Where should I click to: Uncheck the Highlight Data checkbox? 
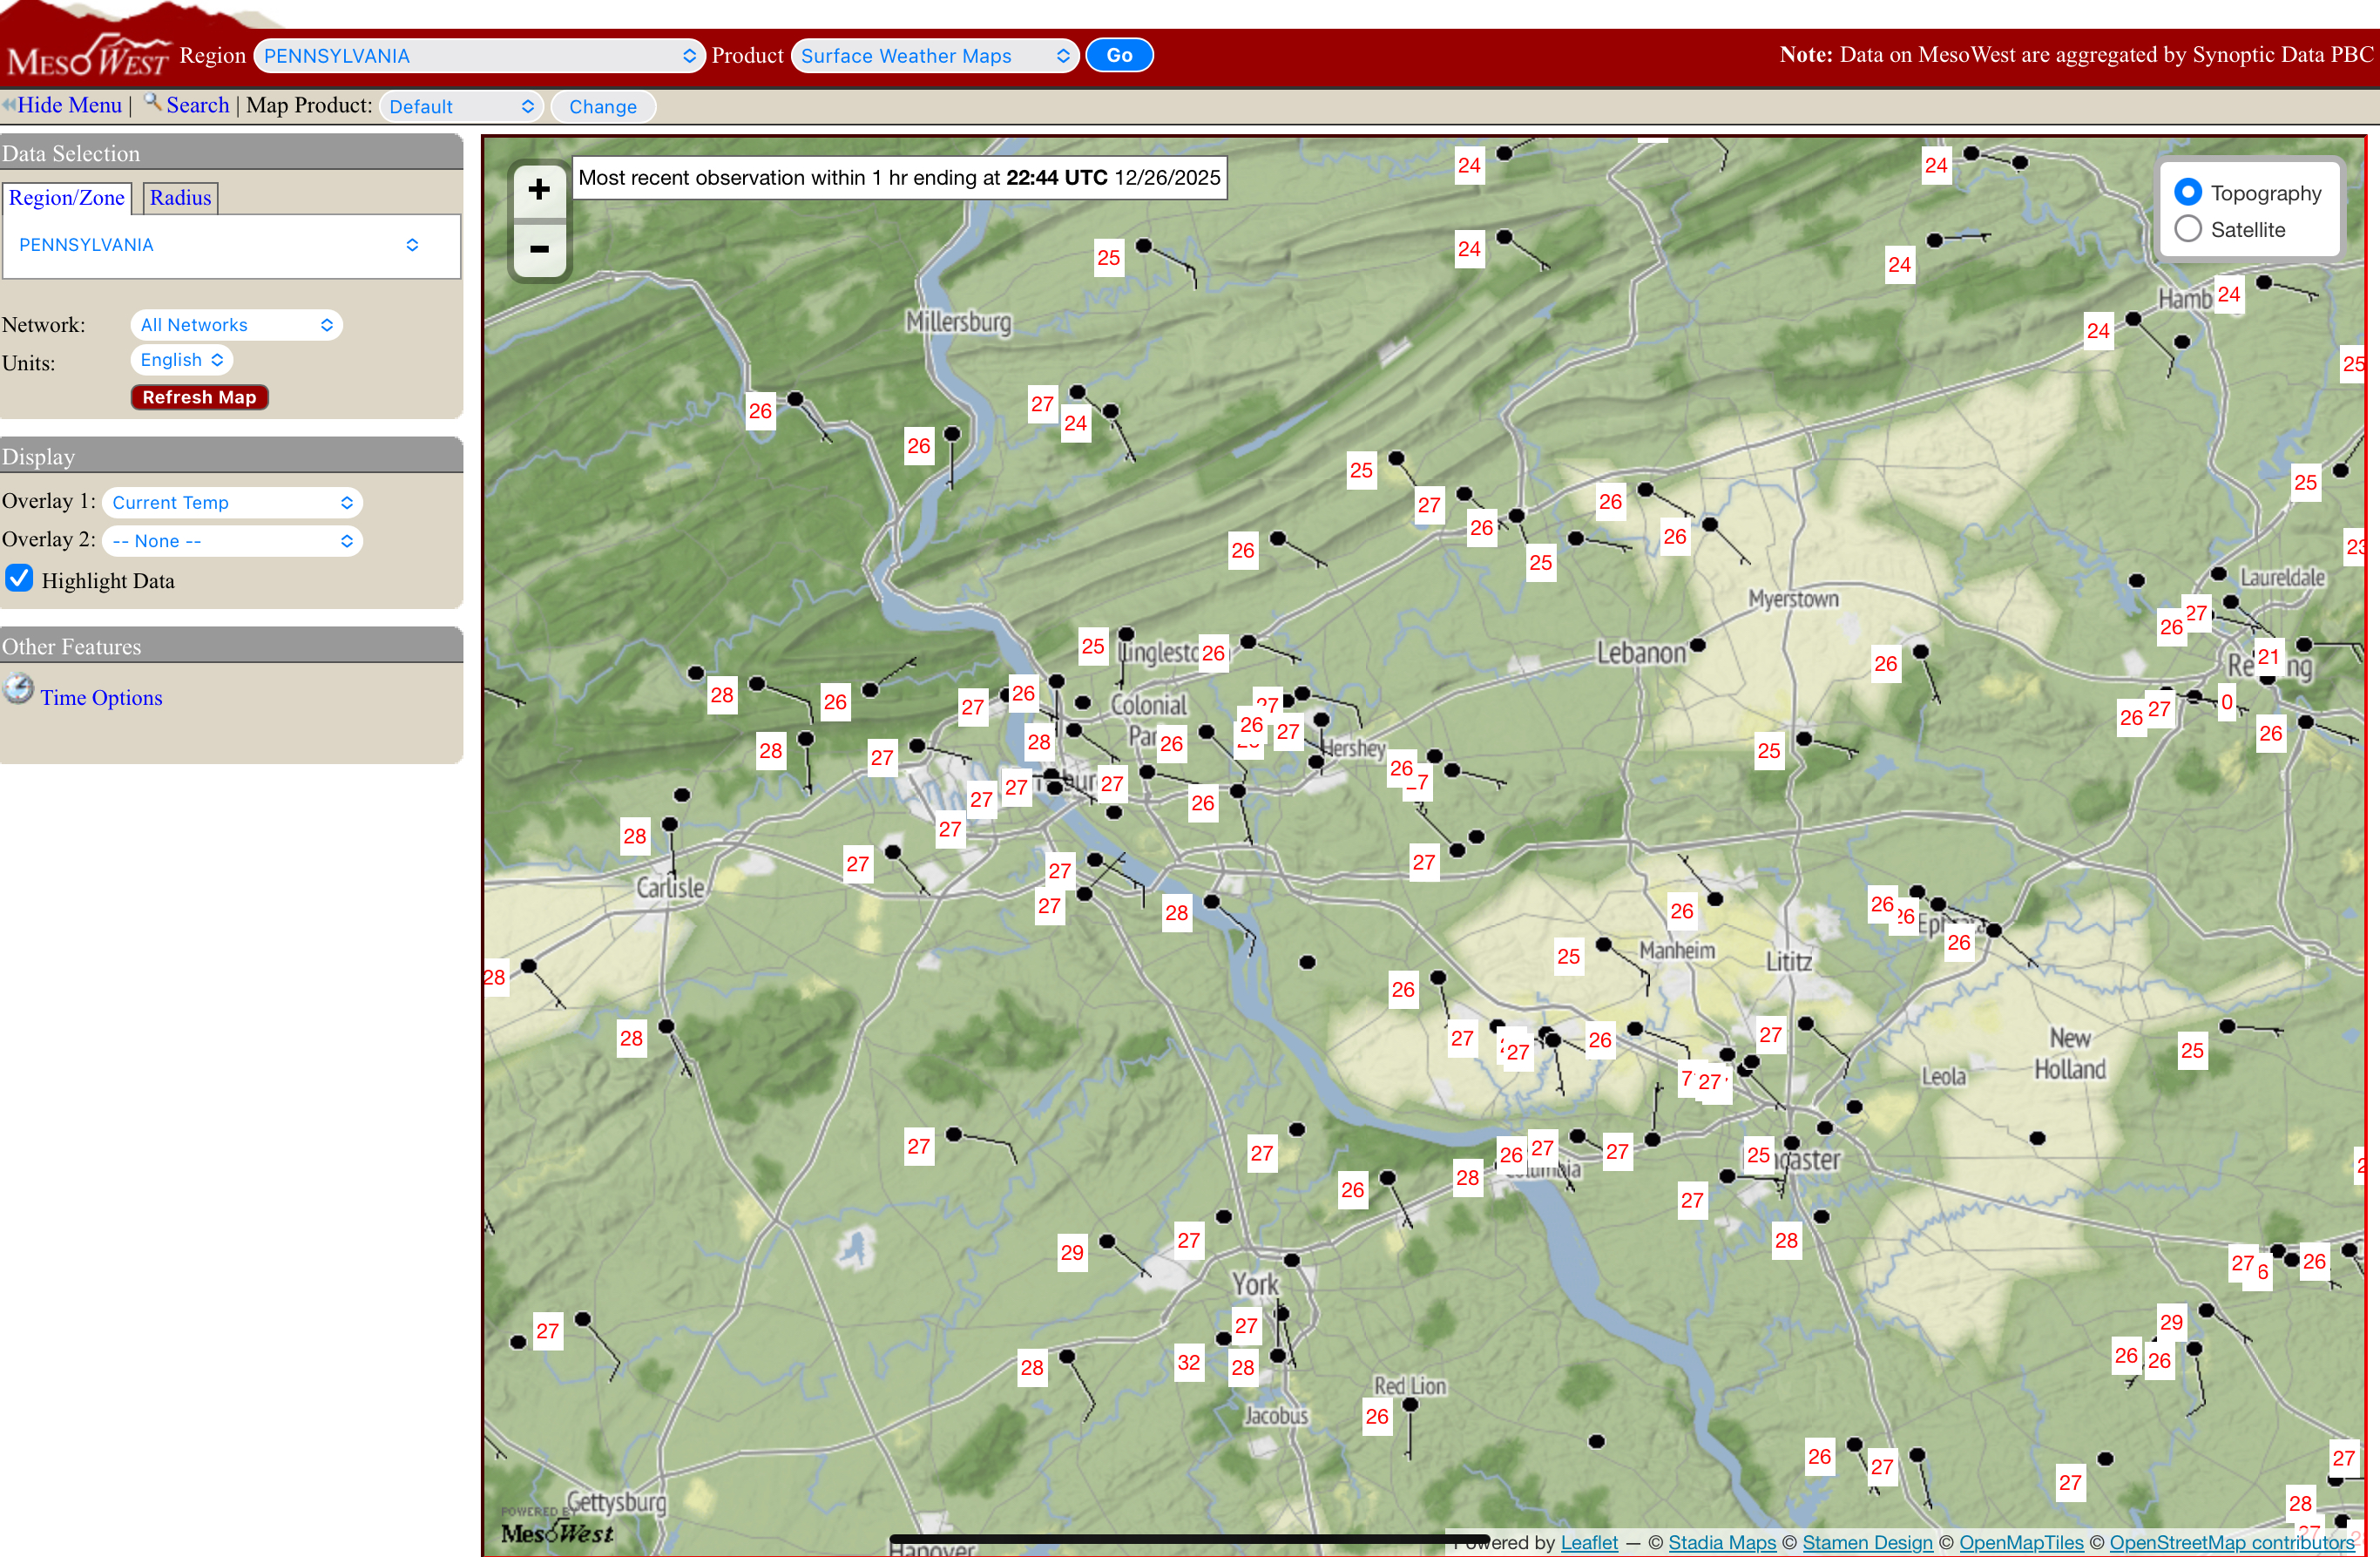click(19, 578)
